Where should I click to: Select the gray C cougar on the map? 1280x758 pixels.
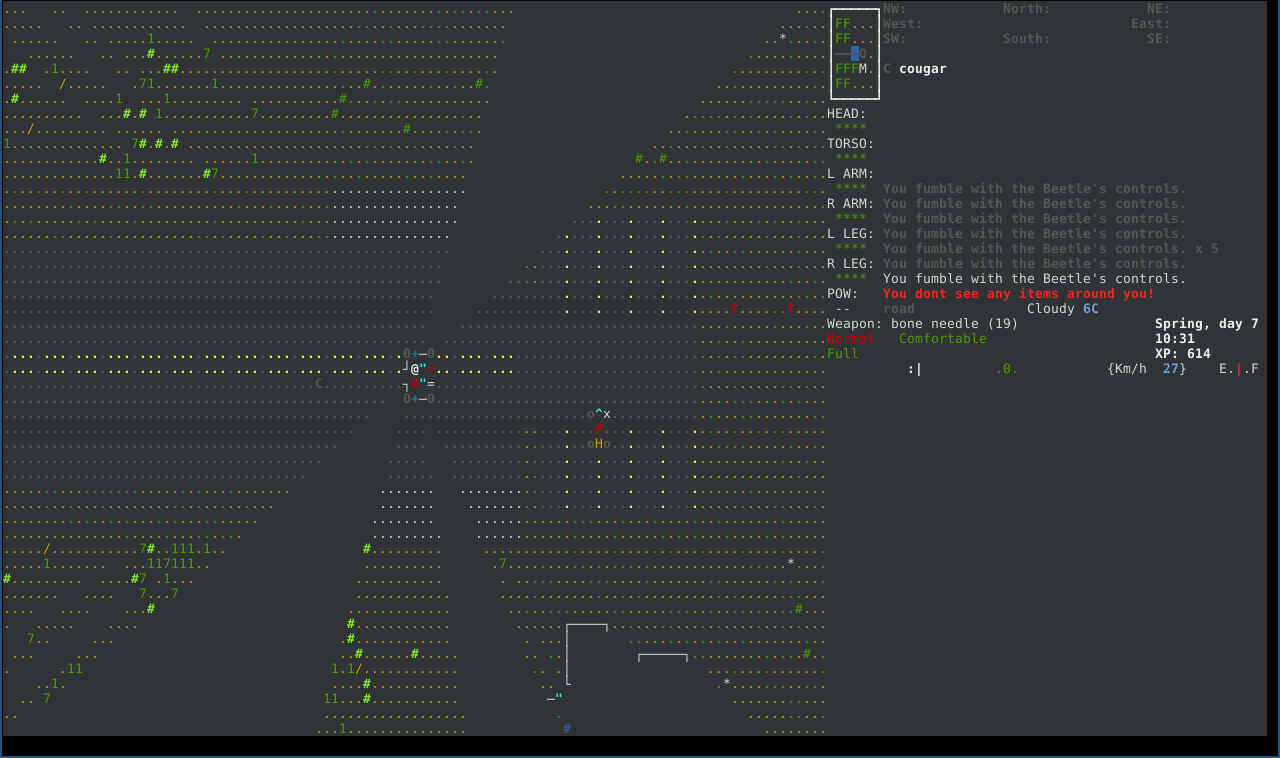[319, 384]
